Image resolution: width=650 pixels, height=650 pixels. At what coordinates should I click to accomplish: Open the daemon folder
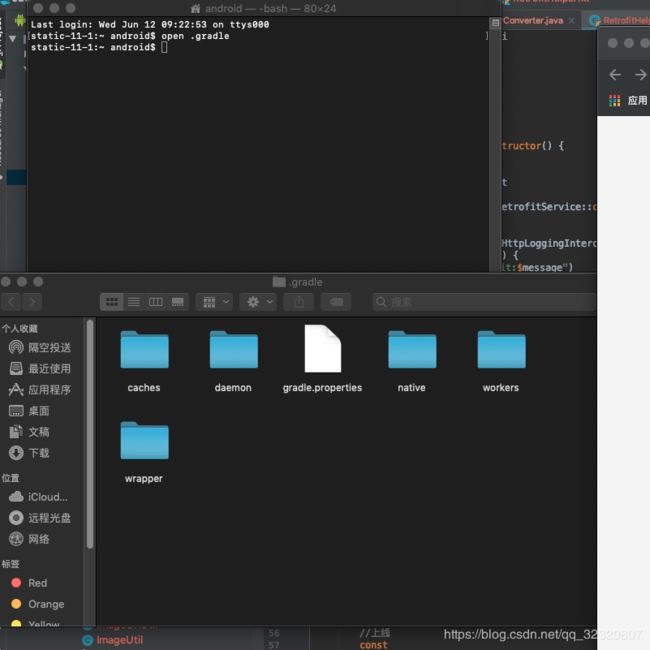(233, 350)
